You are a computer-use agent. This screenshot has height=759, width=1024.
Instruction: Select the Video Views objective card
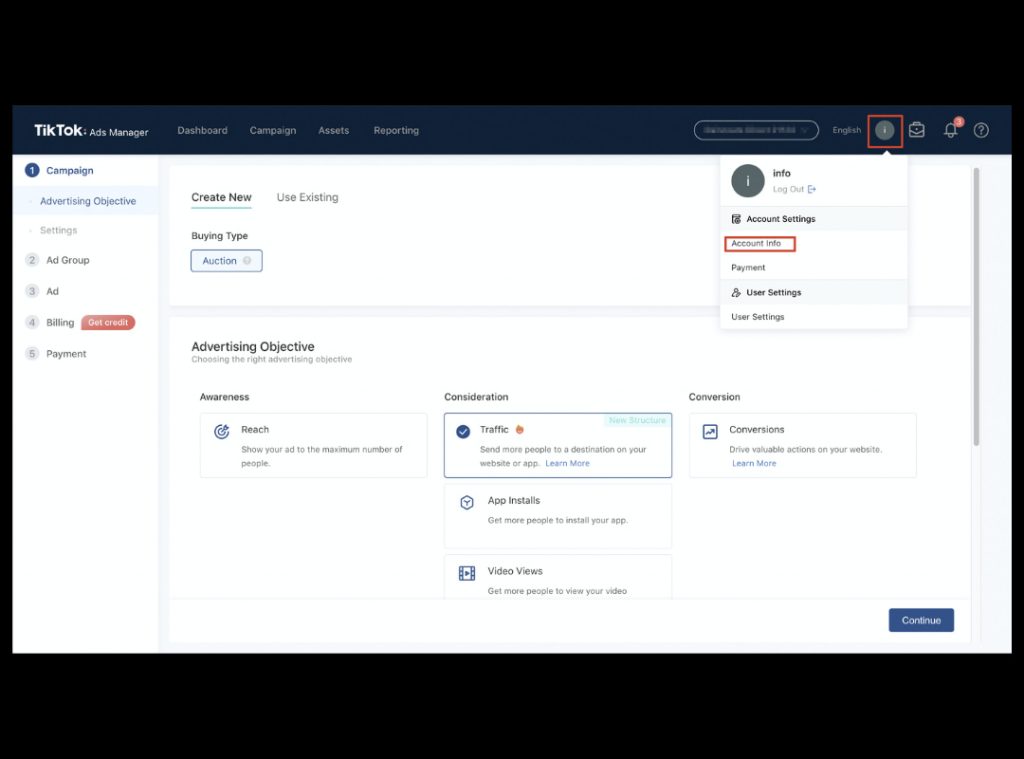[558, 577]
